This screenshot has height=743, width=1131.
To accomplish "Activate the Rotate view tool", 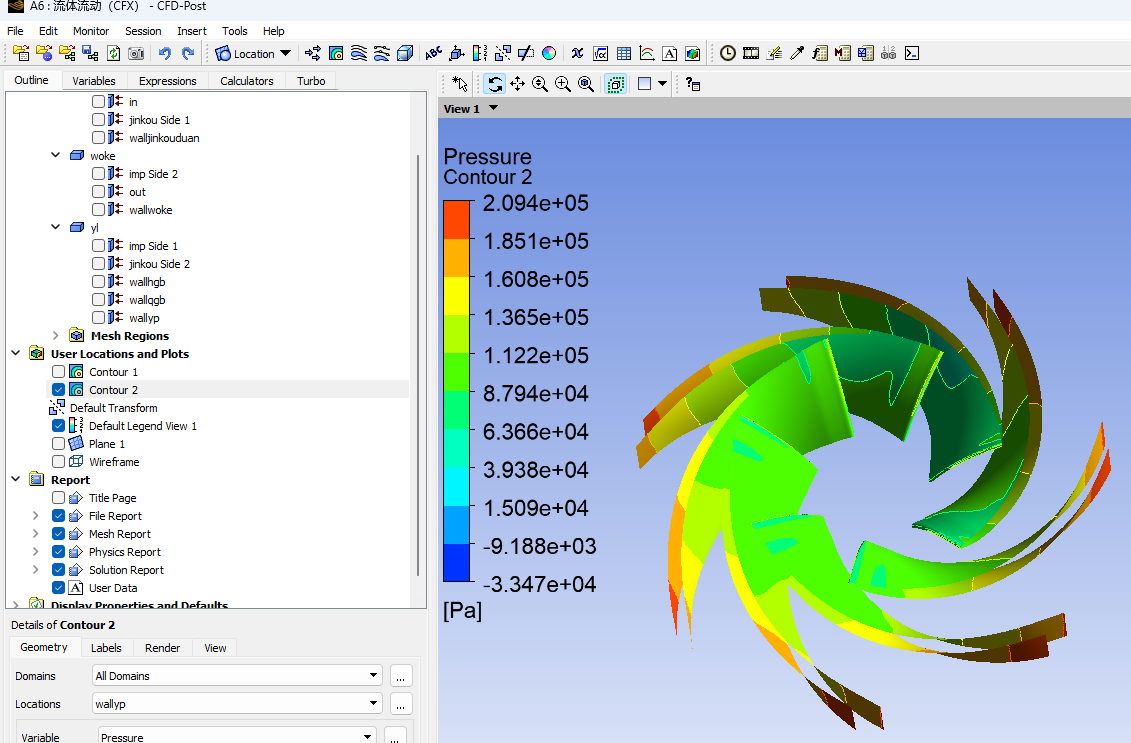I will point(495,84).
